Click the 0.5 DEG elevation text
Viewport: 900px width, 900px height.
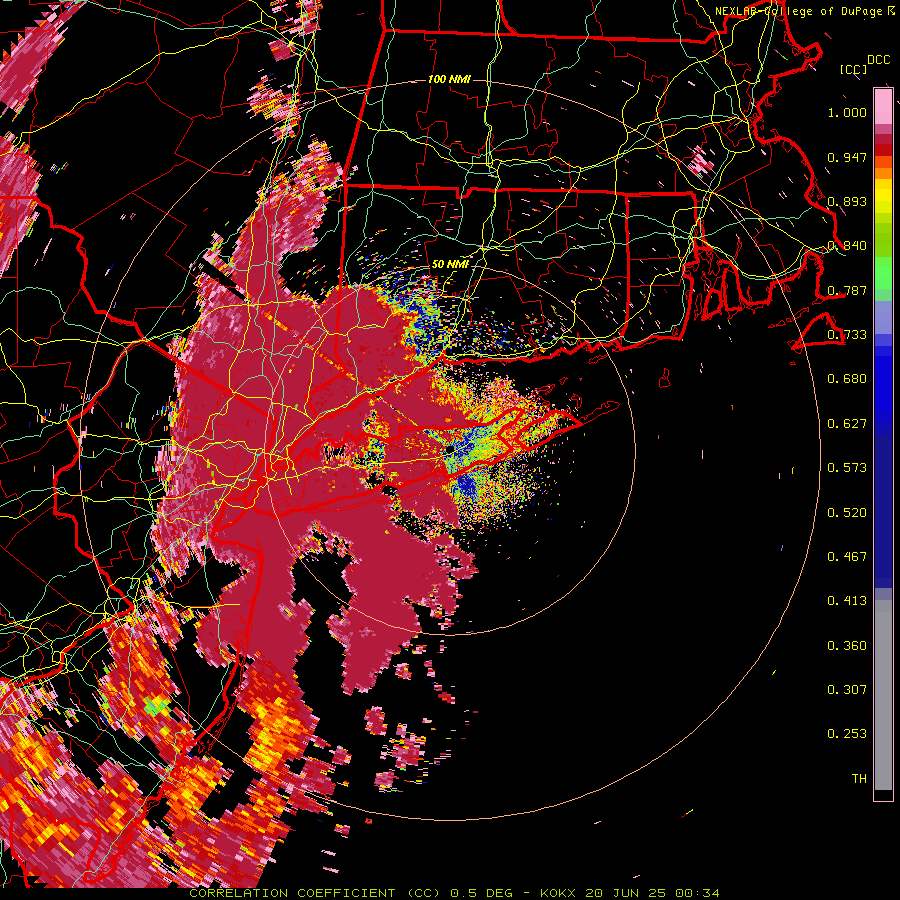click(482, 893)
